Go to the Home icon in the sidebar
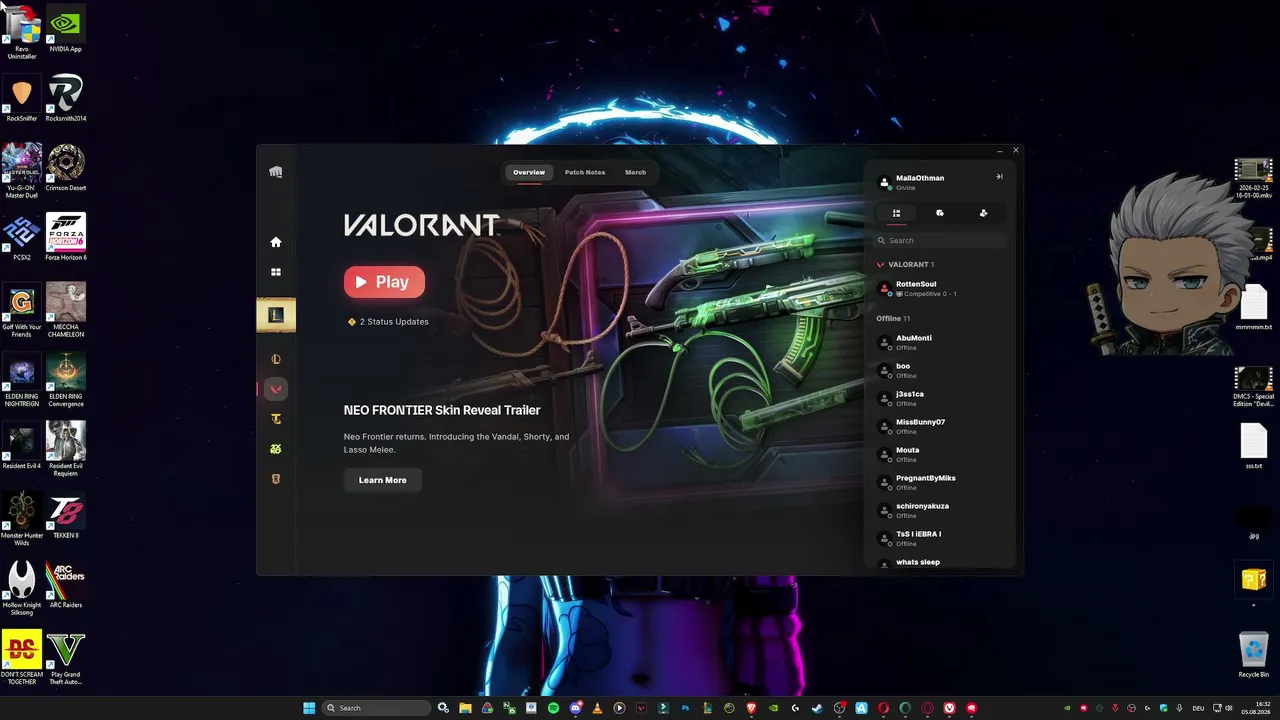Image resolution: width=1280 pixels, height=720 pixels. pyautogui.click(x=276, y=242)
